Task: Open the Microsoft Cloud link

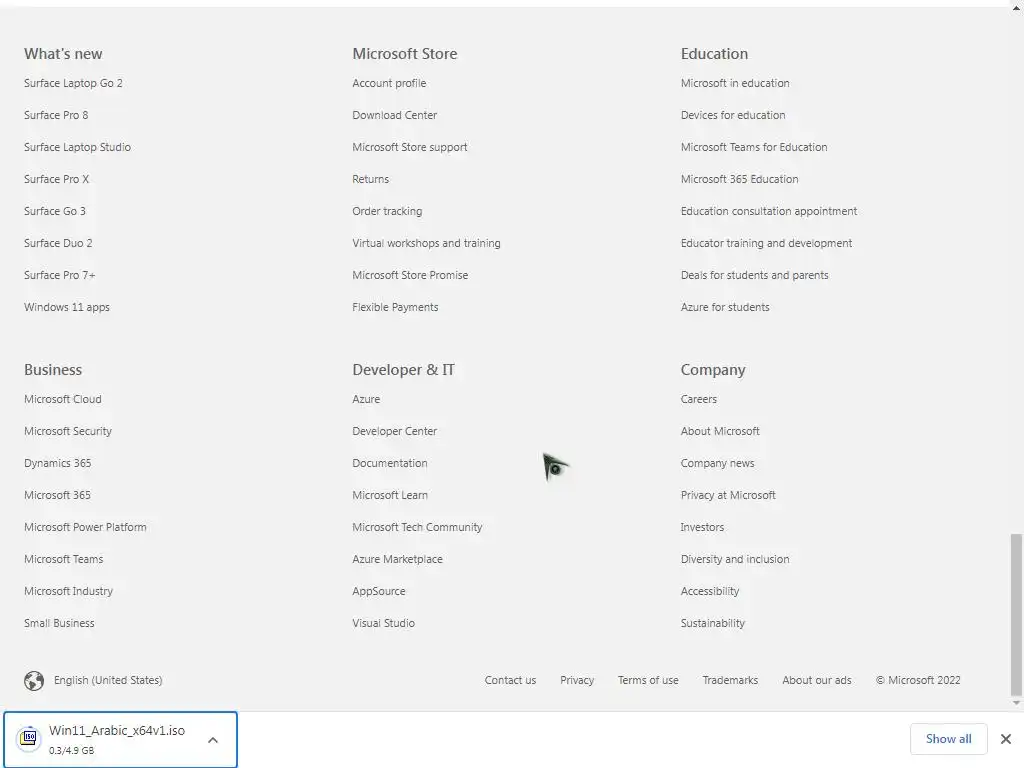Action: pos(63,399)
